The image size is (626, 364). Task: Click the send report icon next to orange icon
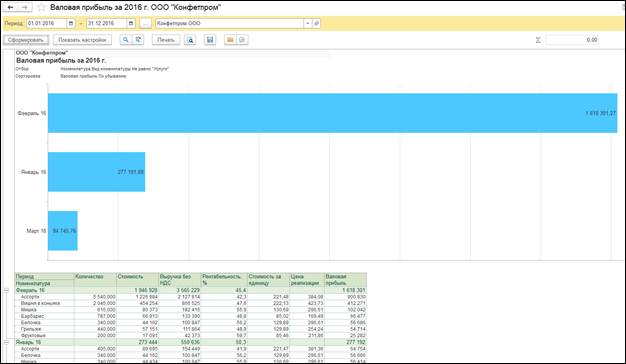click(x=242, y=40)
